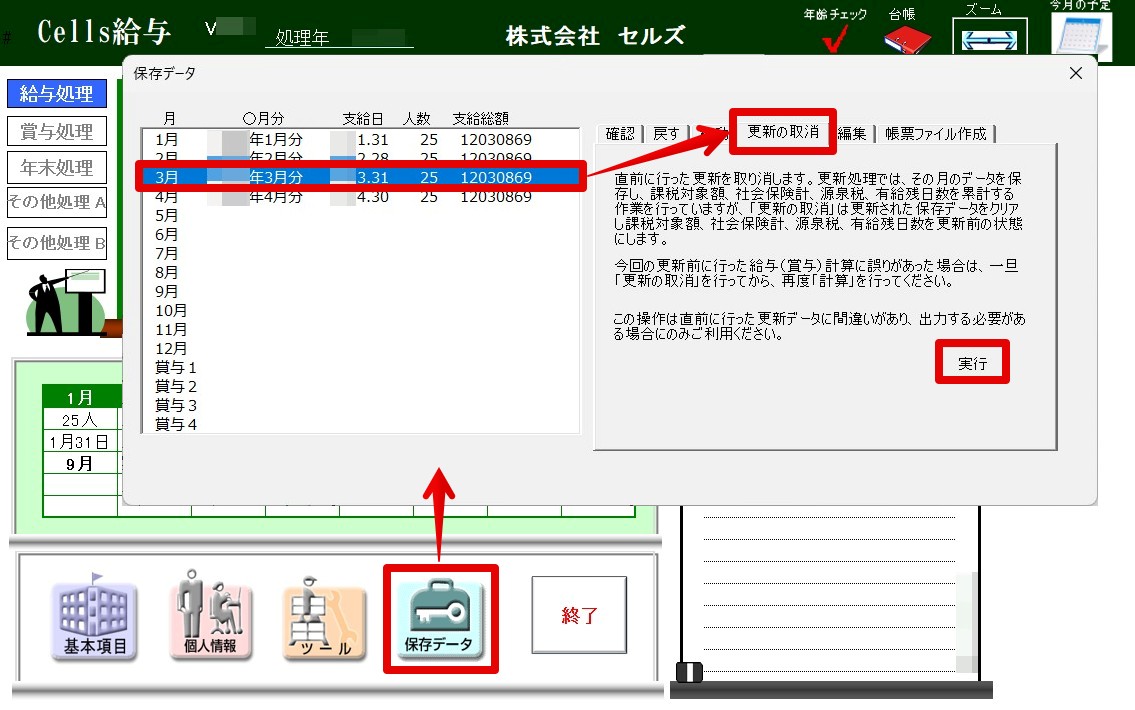Viewport: 1135px width, 710px height.
Task: Select the 11月 row in saved data list
Action: click(x=360, y=329)
